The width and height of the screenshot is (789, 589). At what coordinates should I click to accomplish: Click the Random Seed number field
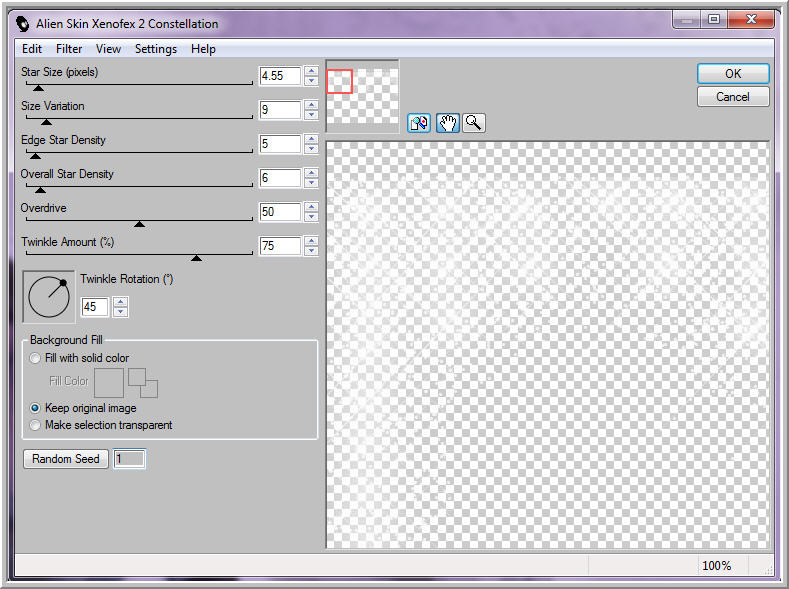pyautogui.click(x=129, y=459)
